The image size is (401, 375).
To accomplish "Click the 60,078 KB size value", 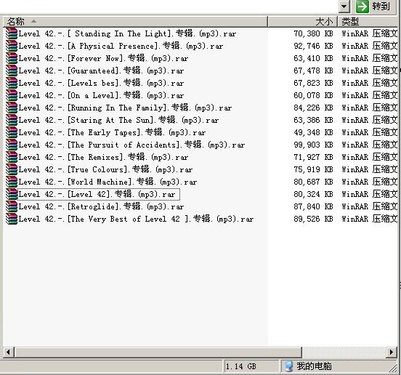I will [x=313, y=95].
